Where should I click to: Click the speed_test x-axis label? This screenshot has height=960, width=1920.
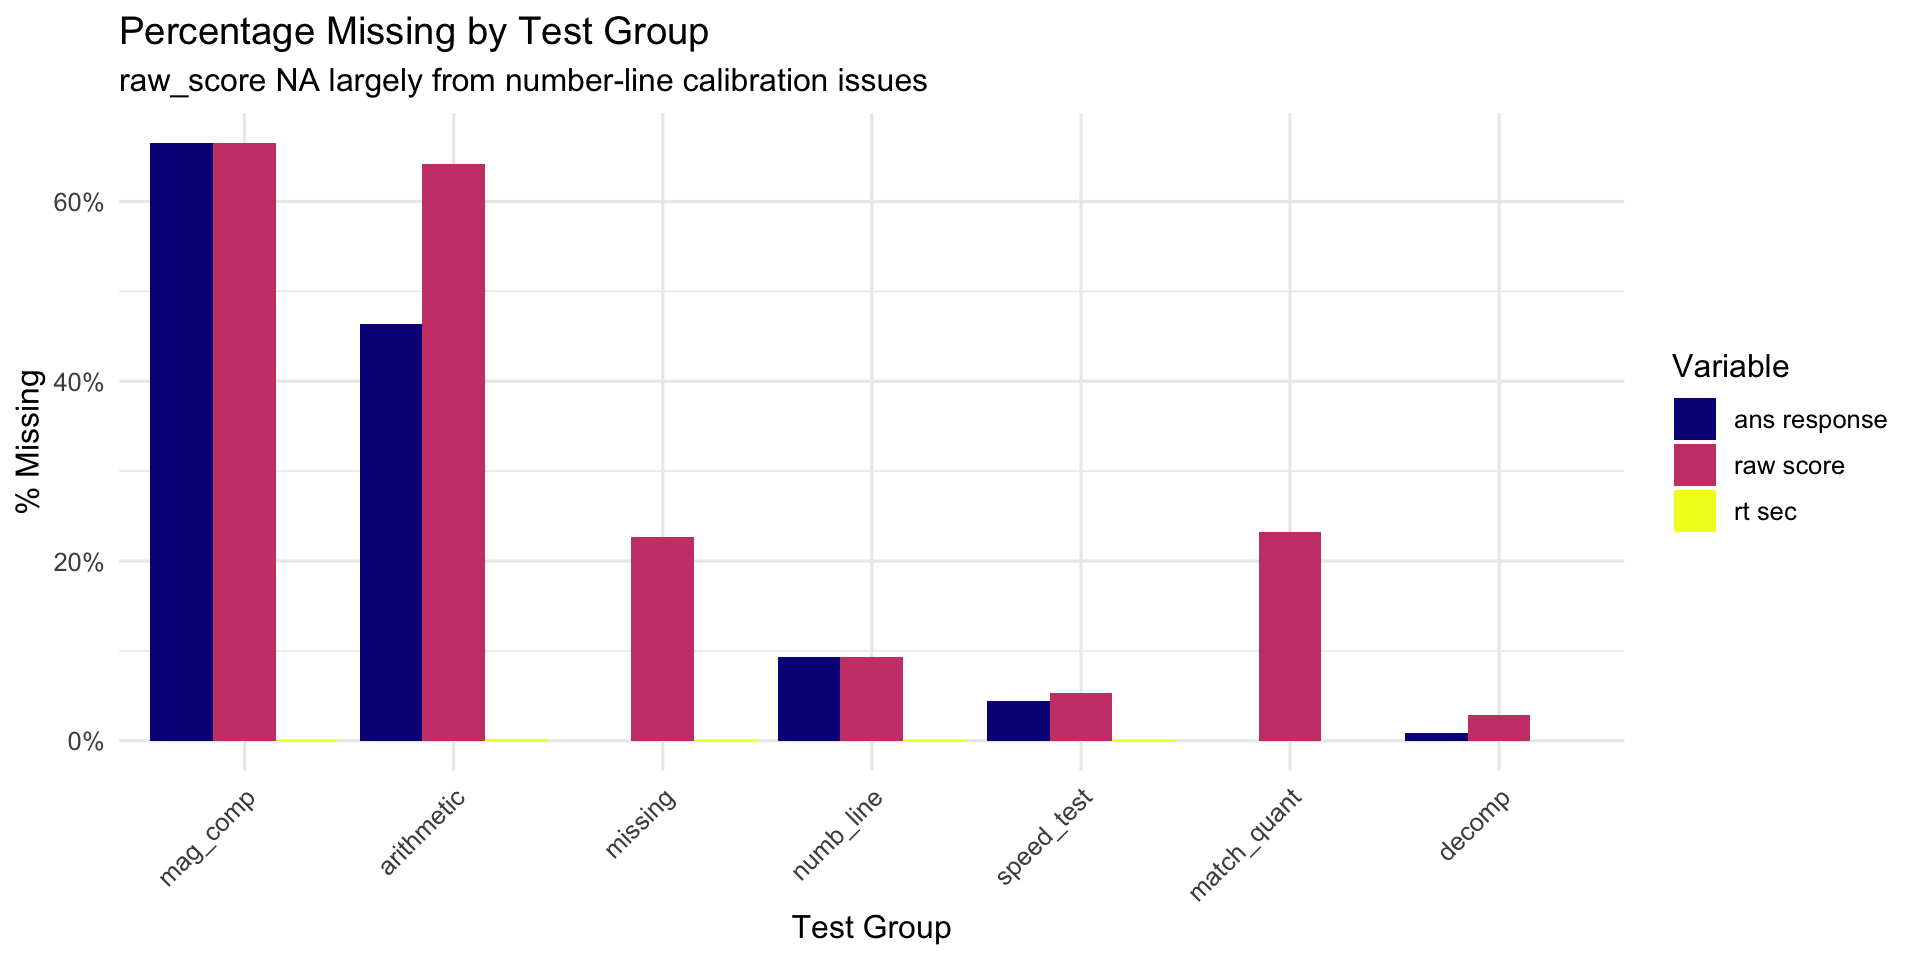tap(1045, 837)
